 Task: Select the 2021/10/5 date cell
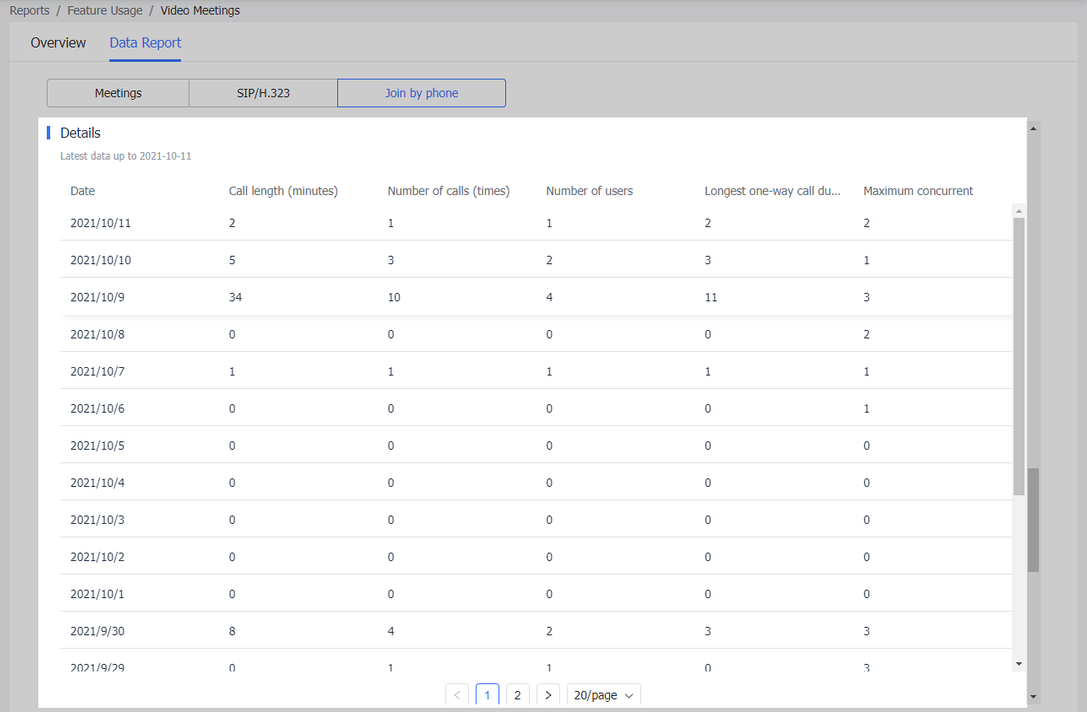click(97, 445)
